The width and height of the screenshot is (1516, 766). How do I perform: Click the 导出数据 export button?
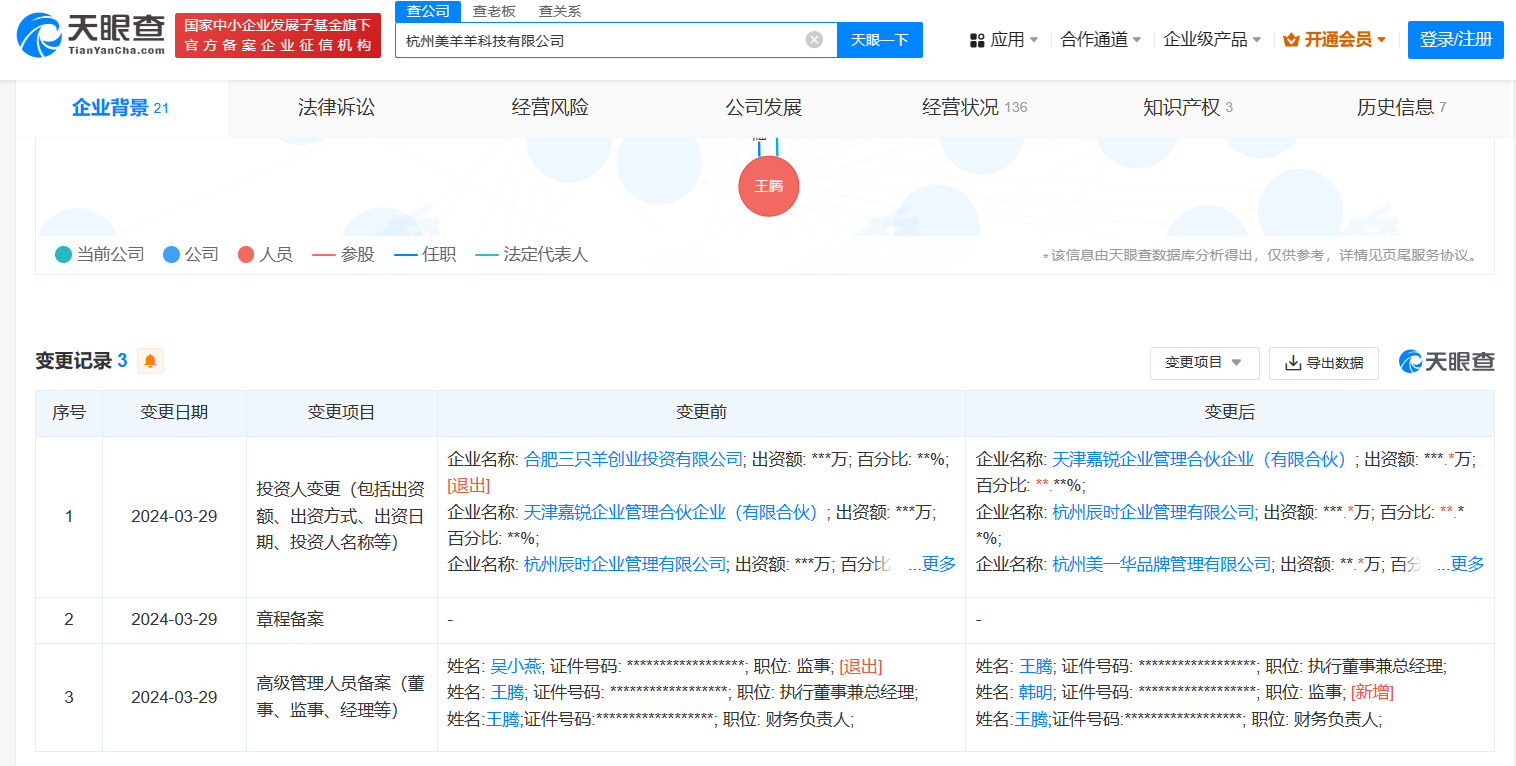1324,363
